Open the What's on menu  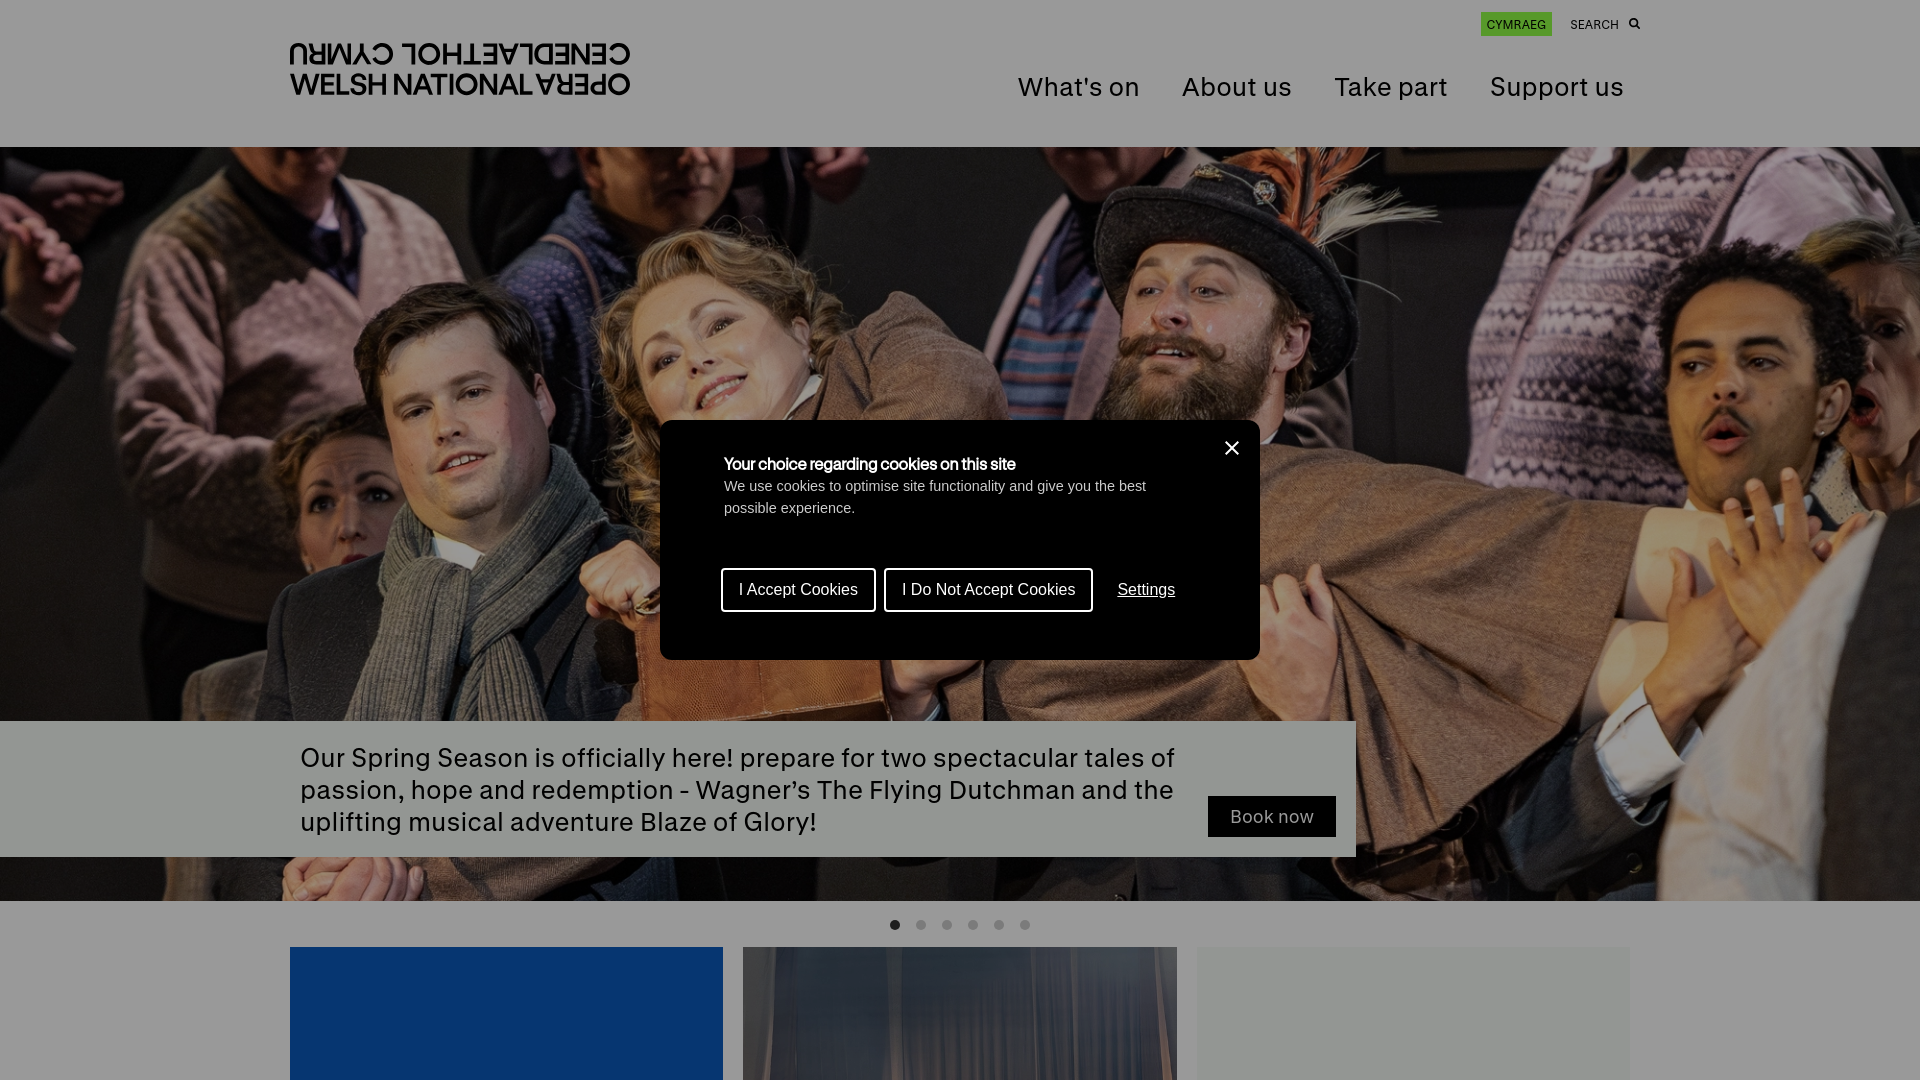pyautogui.click(x=1078, y=87)
